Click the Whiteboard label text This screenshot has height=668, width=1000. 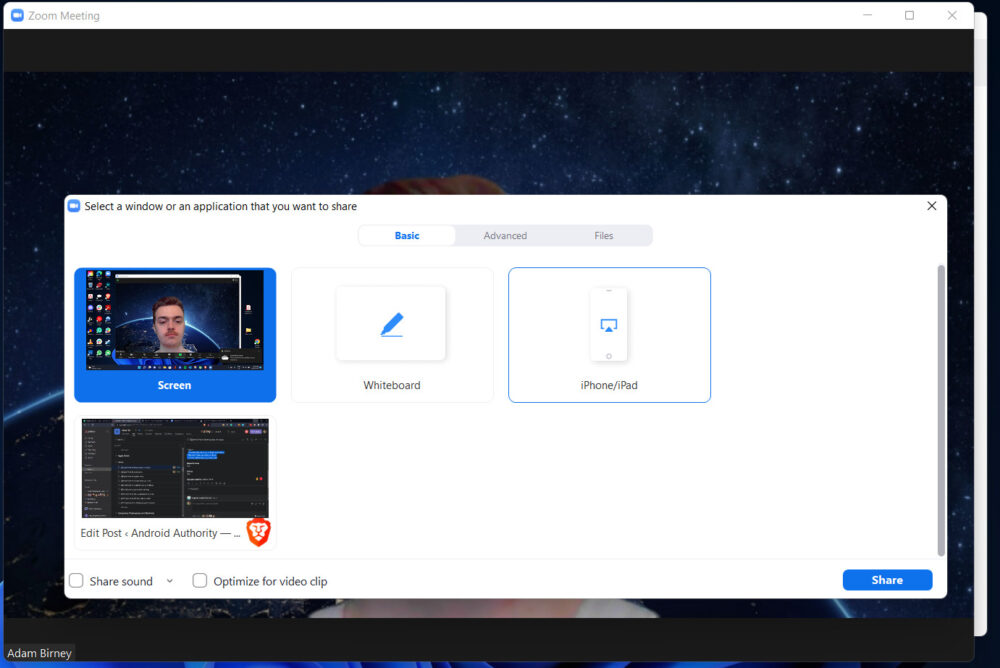pos(392,385)
